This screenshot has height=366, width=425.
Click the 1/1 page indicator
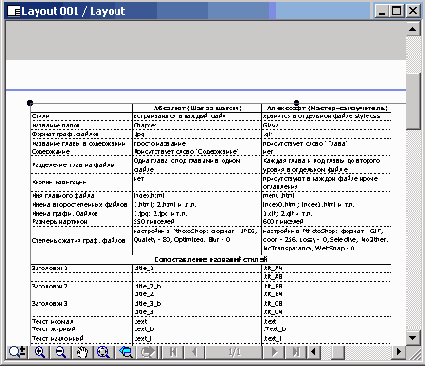[235, 352]
